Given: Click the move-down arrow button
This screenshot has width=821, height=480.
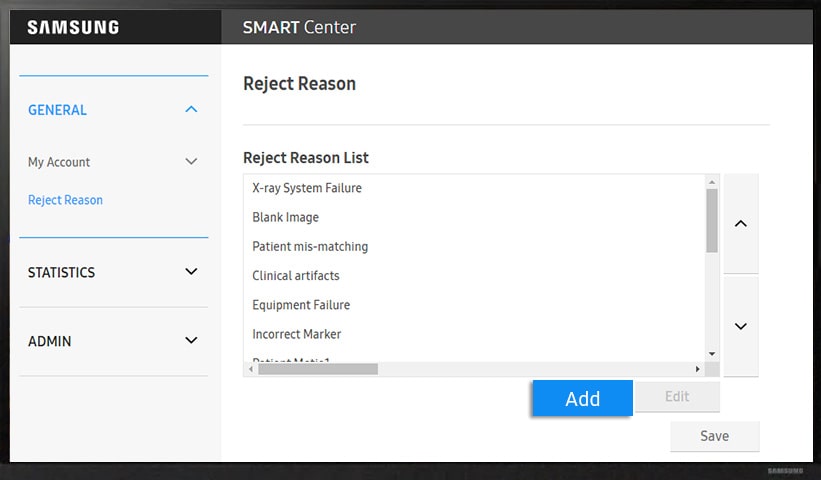Looking at the screenshot, I should click(740, 326).
